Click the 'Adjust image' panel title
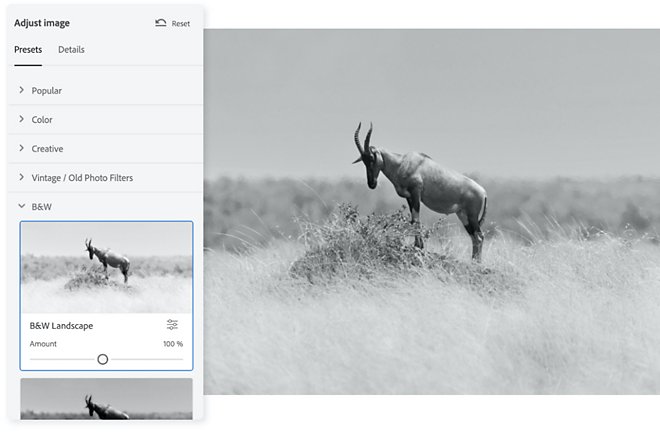 [42, 23]
